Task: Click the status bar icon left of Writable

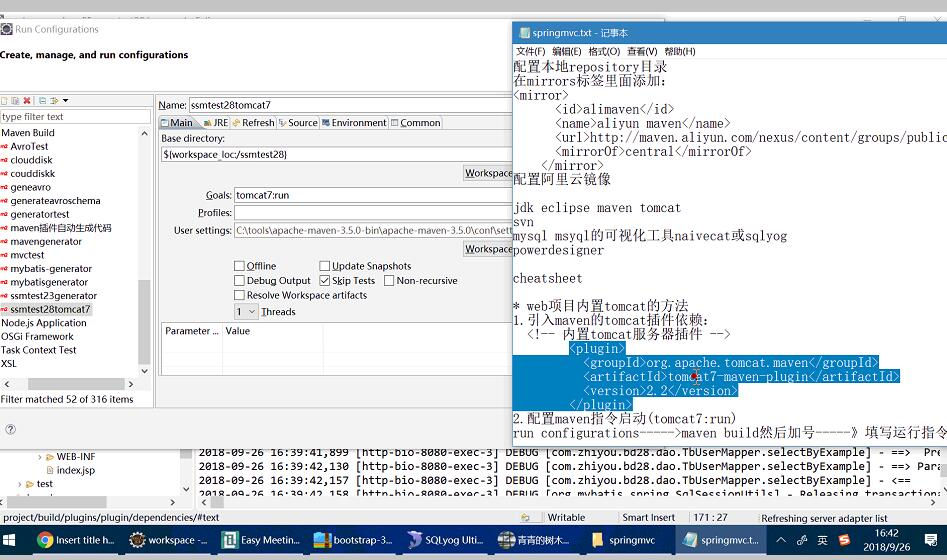Action: tap(525, 518)
